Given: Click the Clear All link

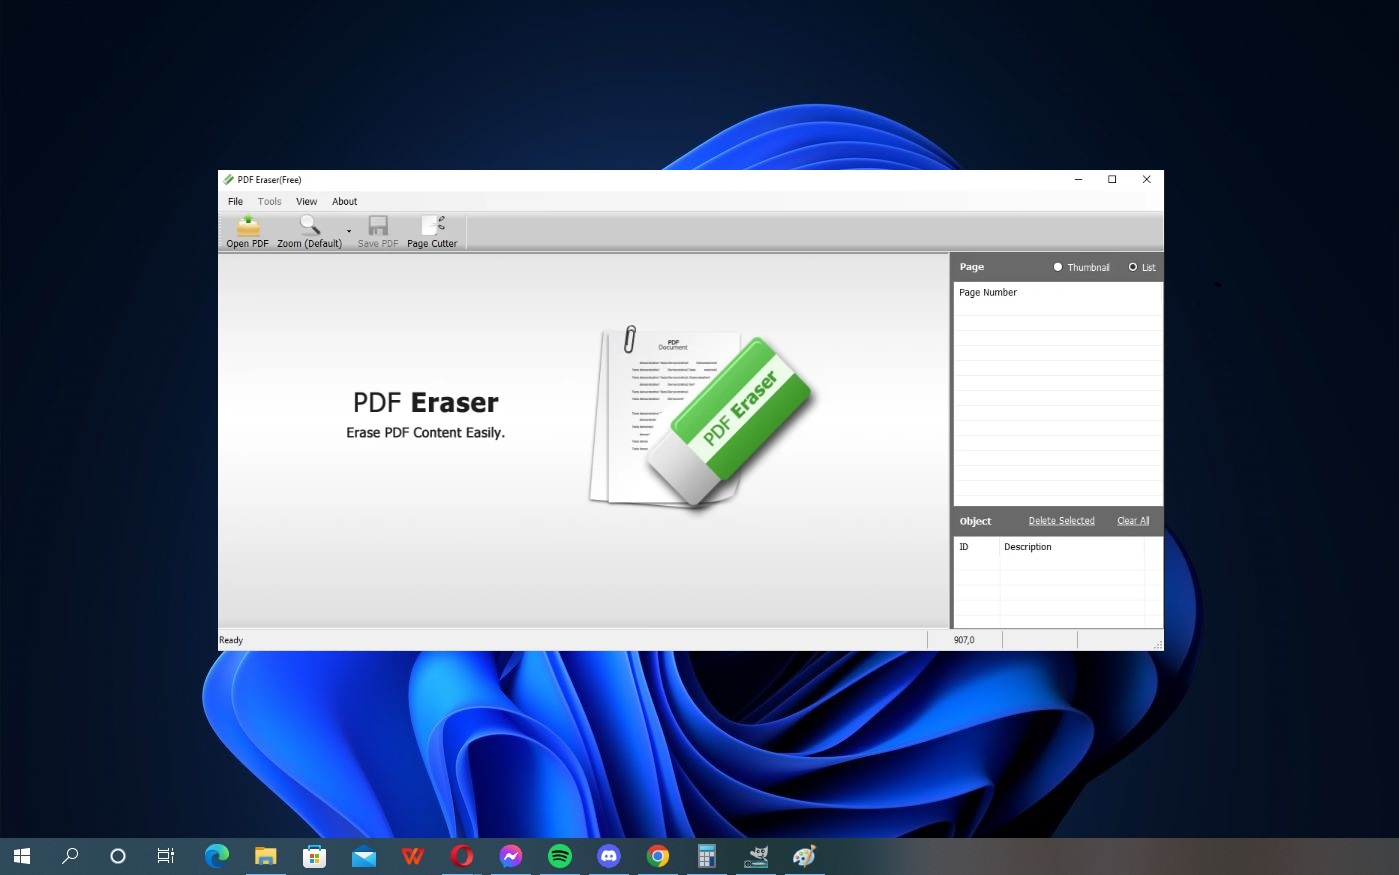Looking at the screenshot, I should point(1133,521).
